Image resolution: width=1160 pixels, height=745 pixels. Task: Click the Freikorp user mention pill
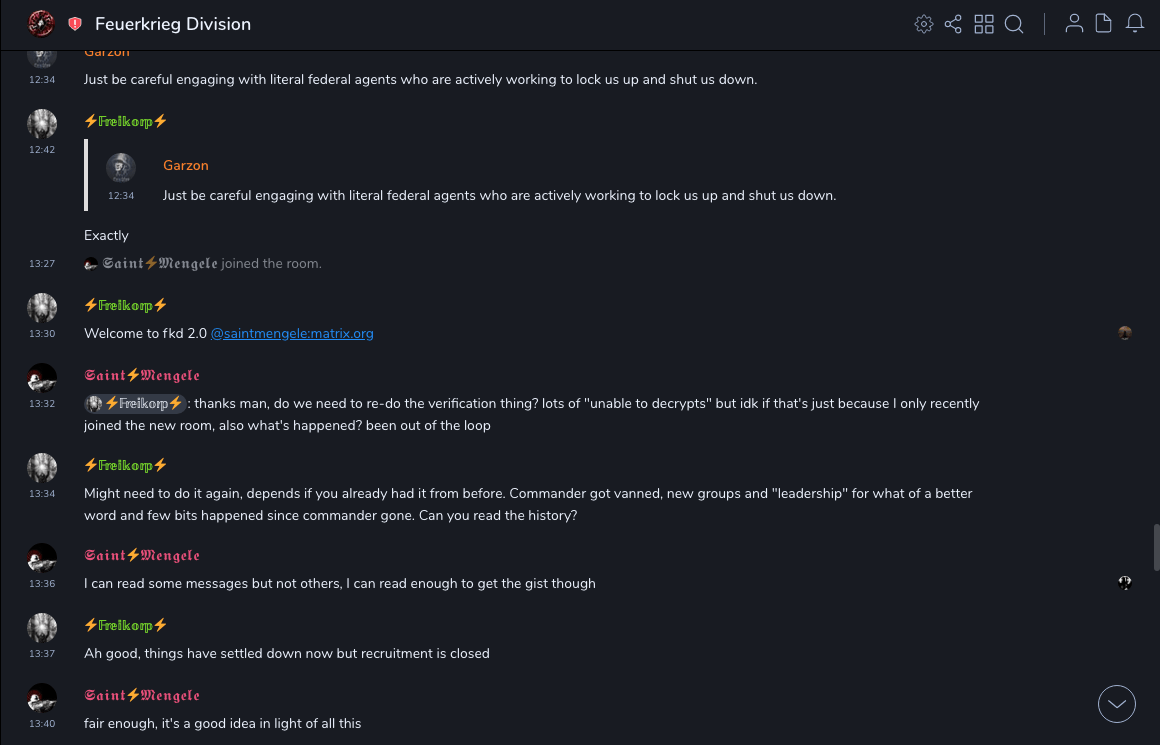coord(136,403)
